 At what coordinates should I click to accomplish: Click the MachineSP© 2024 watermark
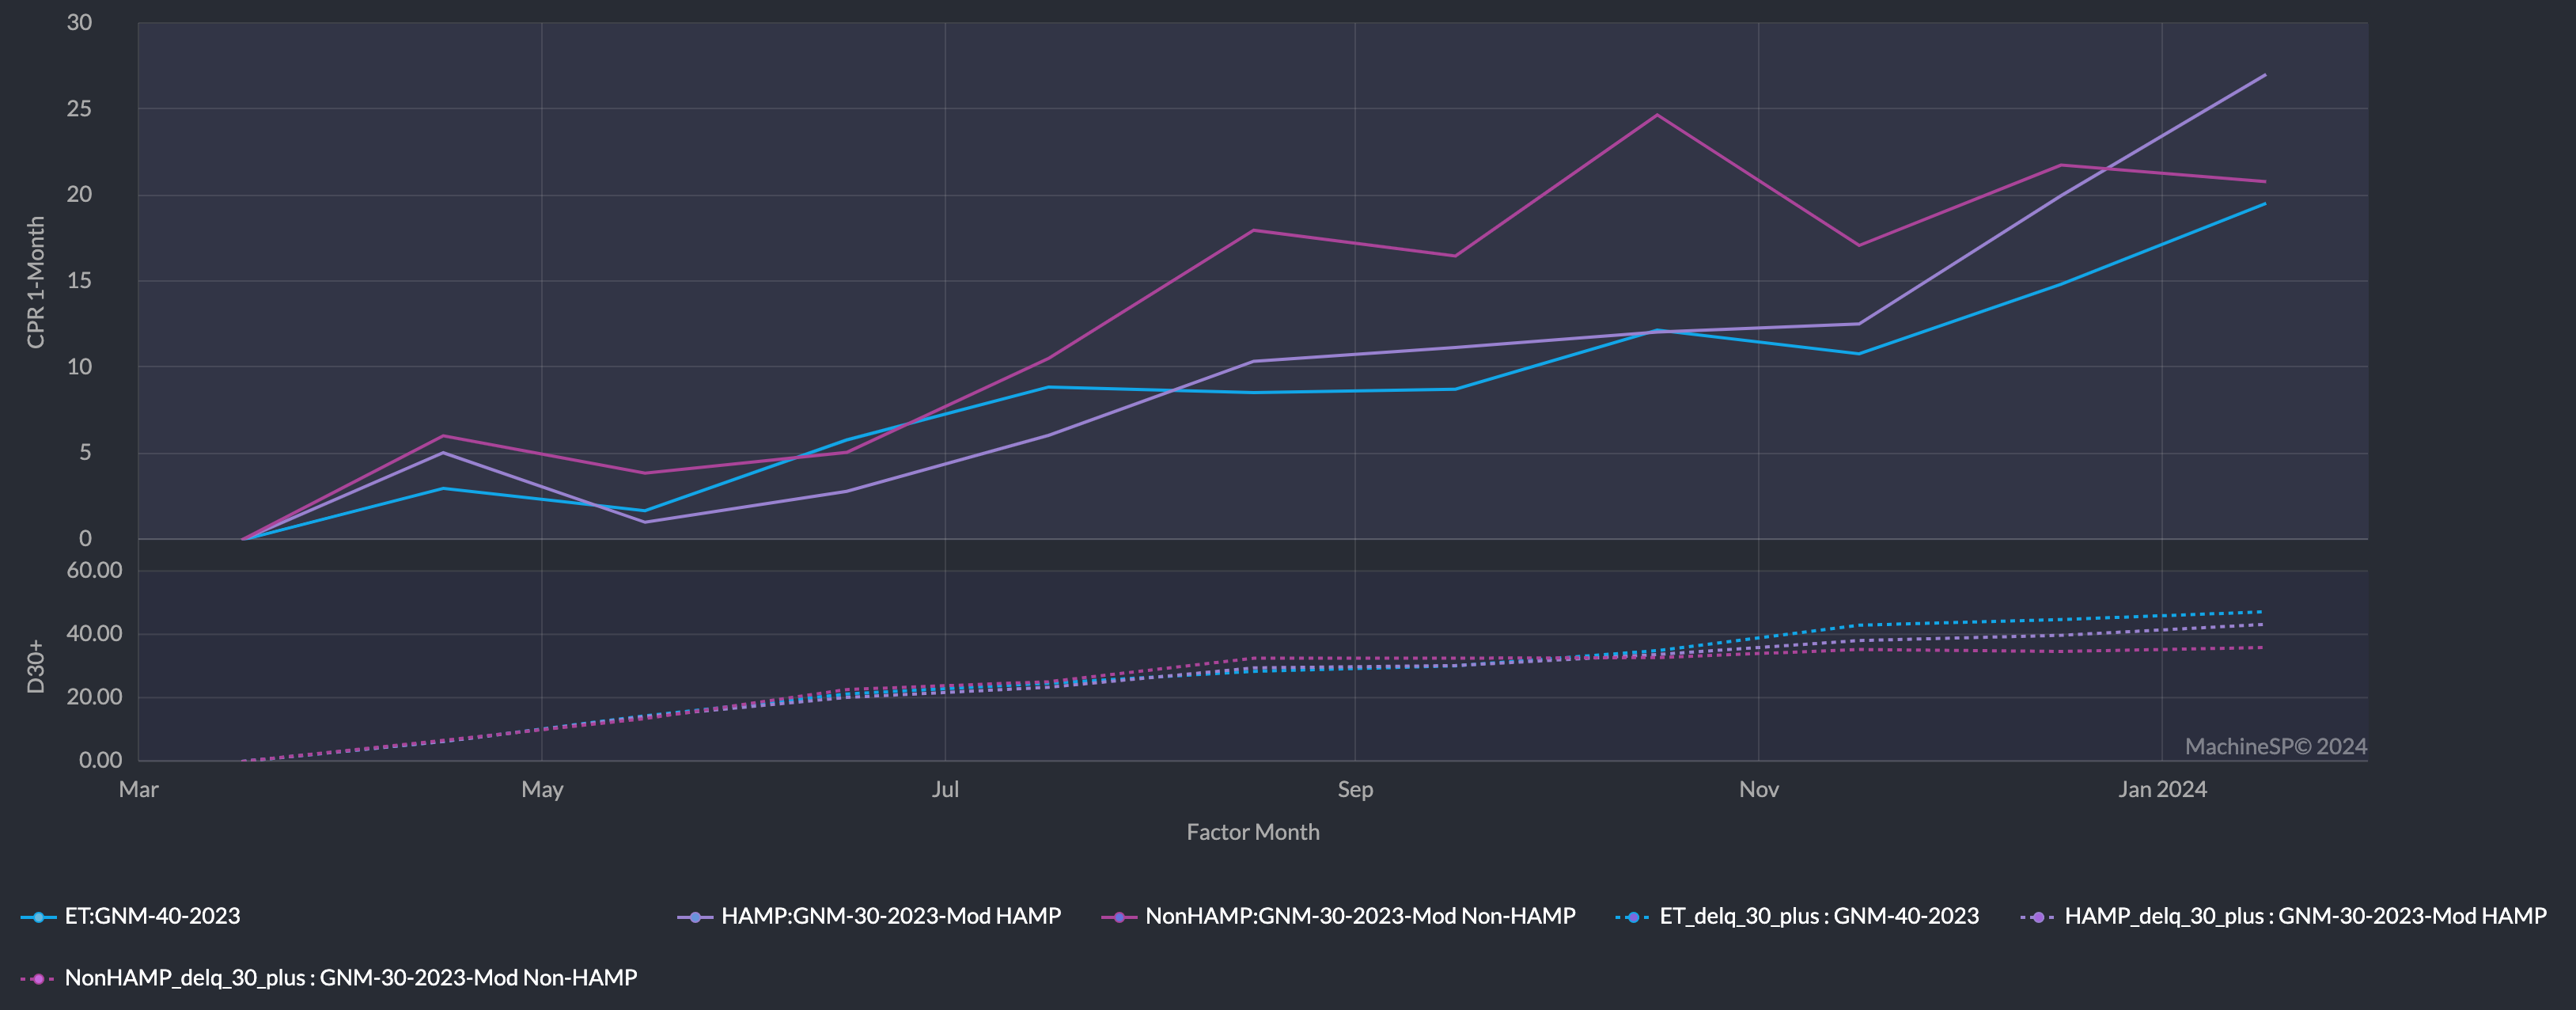click(2275, 746)
